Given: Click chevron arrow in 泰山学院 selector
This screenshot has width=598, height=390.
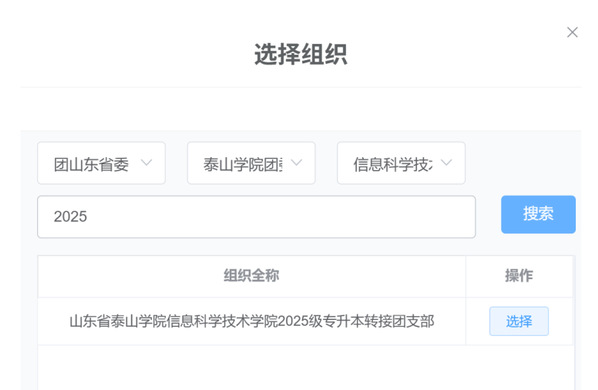Looking at the screenshot, I should 296,163.
